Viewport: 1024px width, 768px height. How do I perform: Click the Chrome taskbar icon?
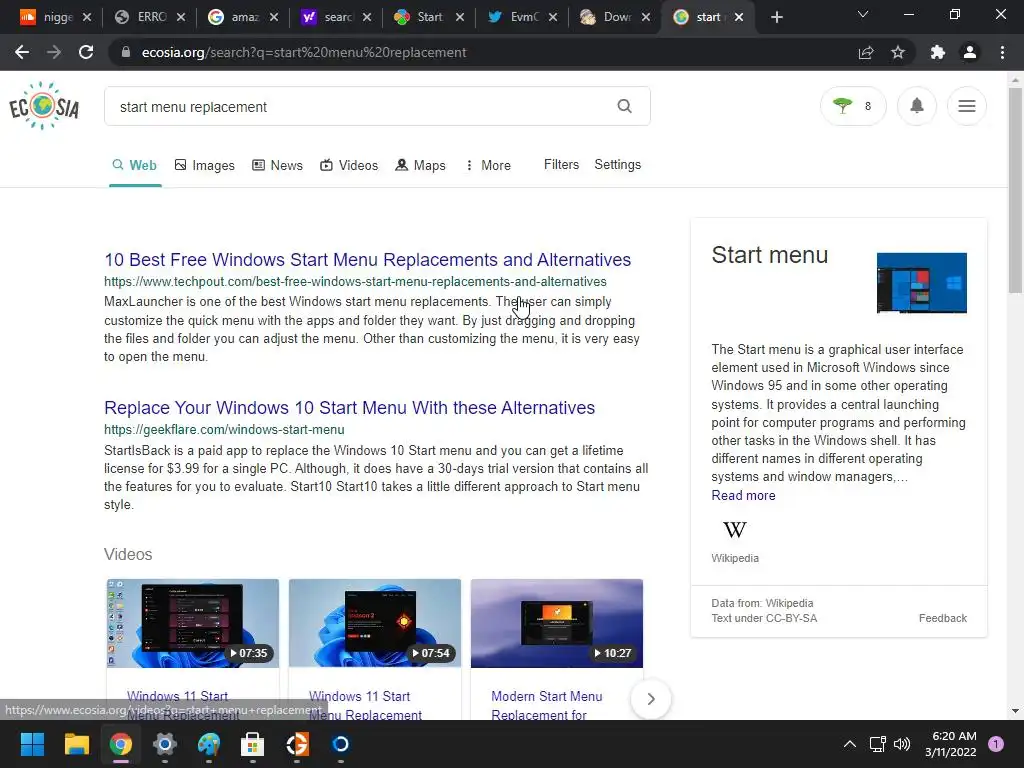click(x=120, y=744)
